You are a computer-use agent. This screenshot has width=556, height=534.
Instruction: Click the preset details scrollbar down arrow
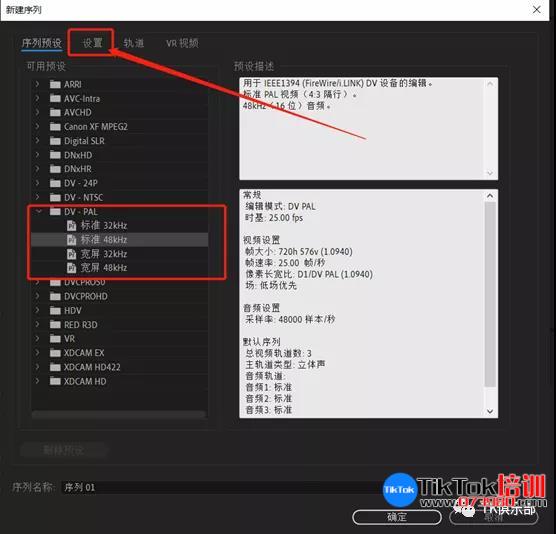click(490, 411)
